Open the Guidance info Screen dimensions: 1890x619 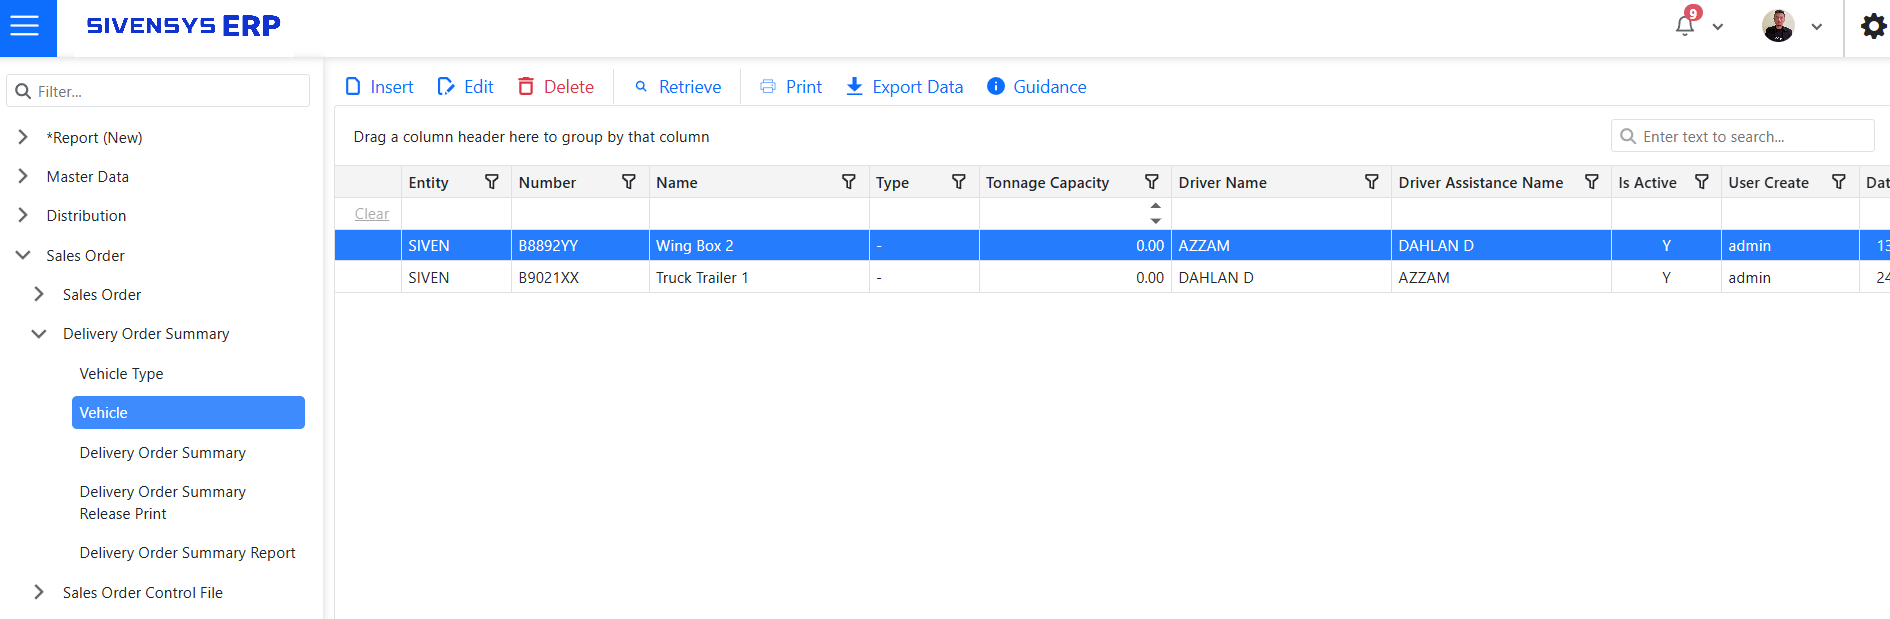pyautogui.click(x=1037, y=87)
